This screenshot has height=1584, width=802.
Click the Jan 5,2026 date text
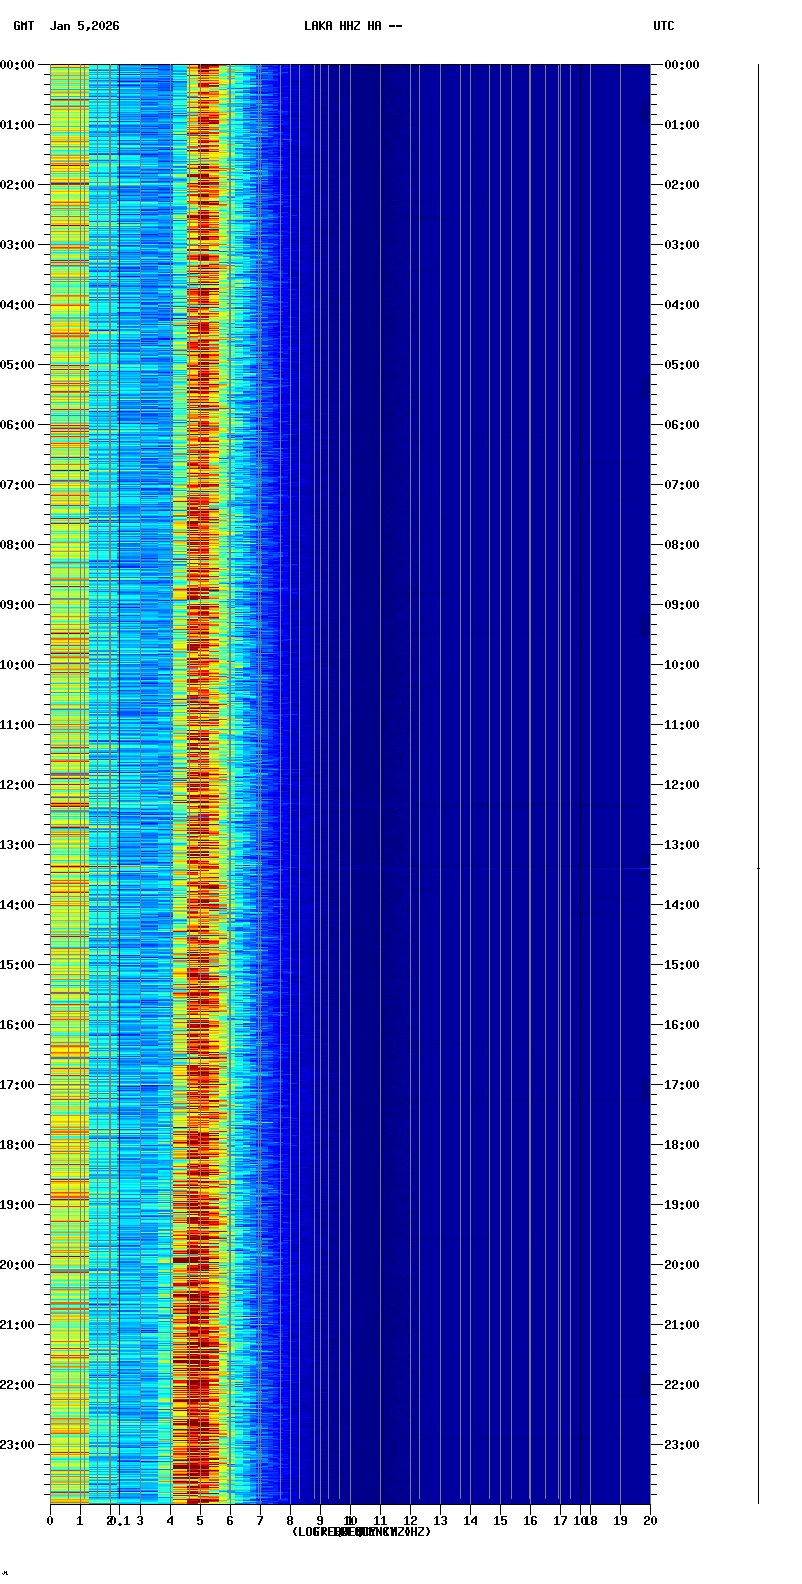pos(84,26)
